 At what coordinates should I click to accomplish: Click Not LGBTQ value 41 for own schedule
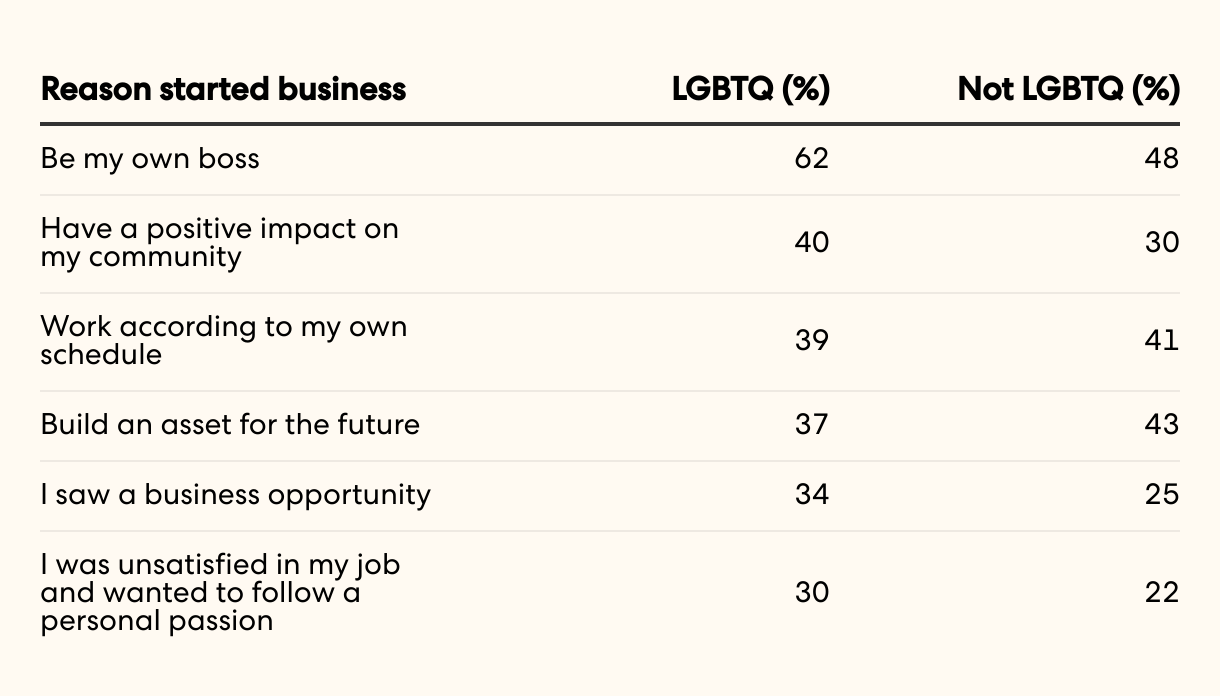tap(1162, 341)
